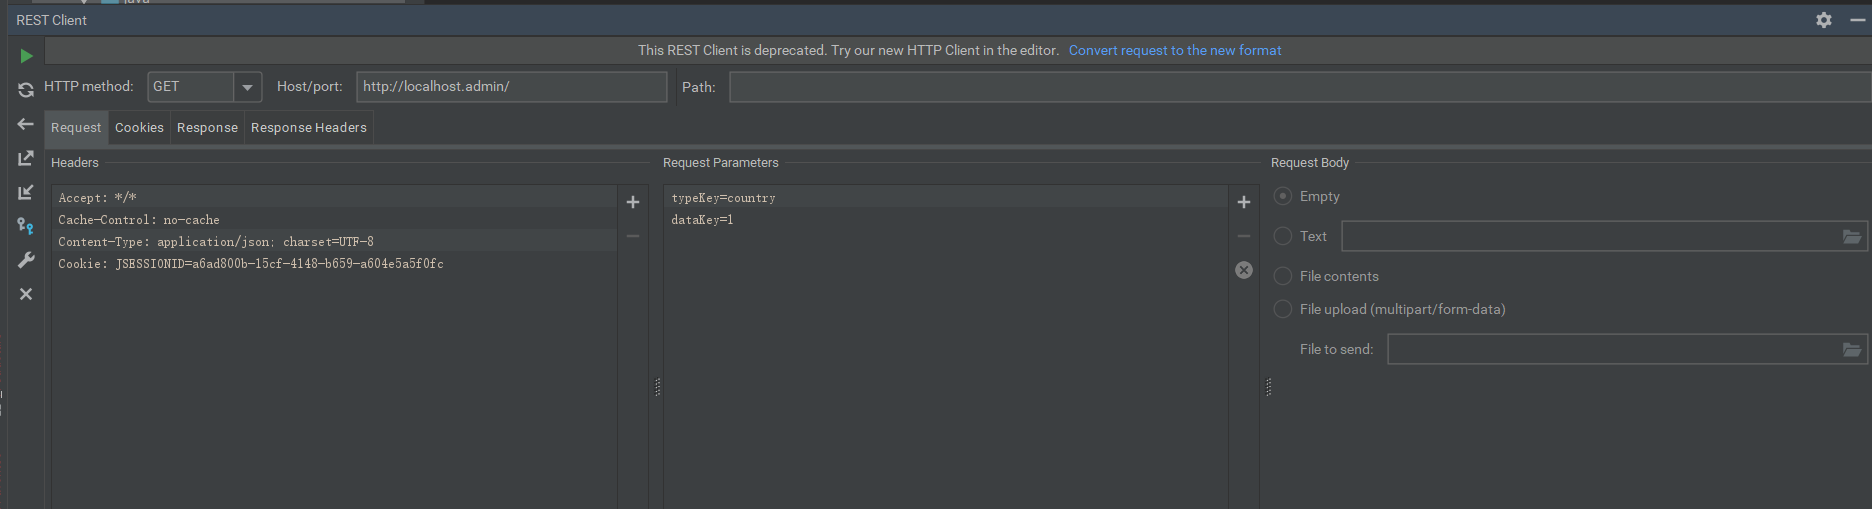Screen dimensions: 1872x509
Task: Select the Content-Type header row
Action: pyautogui.click(x=334, y=241)
